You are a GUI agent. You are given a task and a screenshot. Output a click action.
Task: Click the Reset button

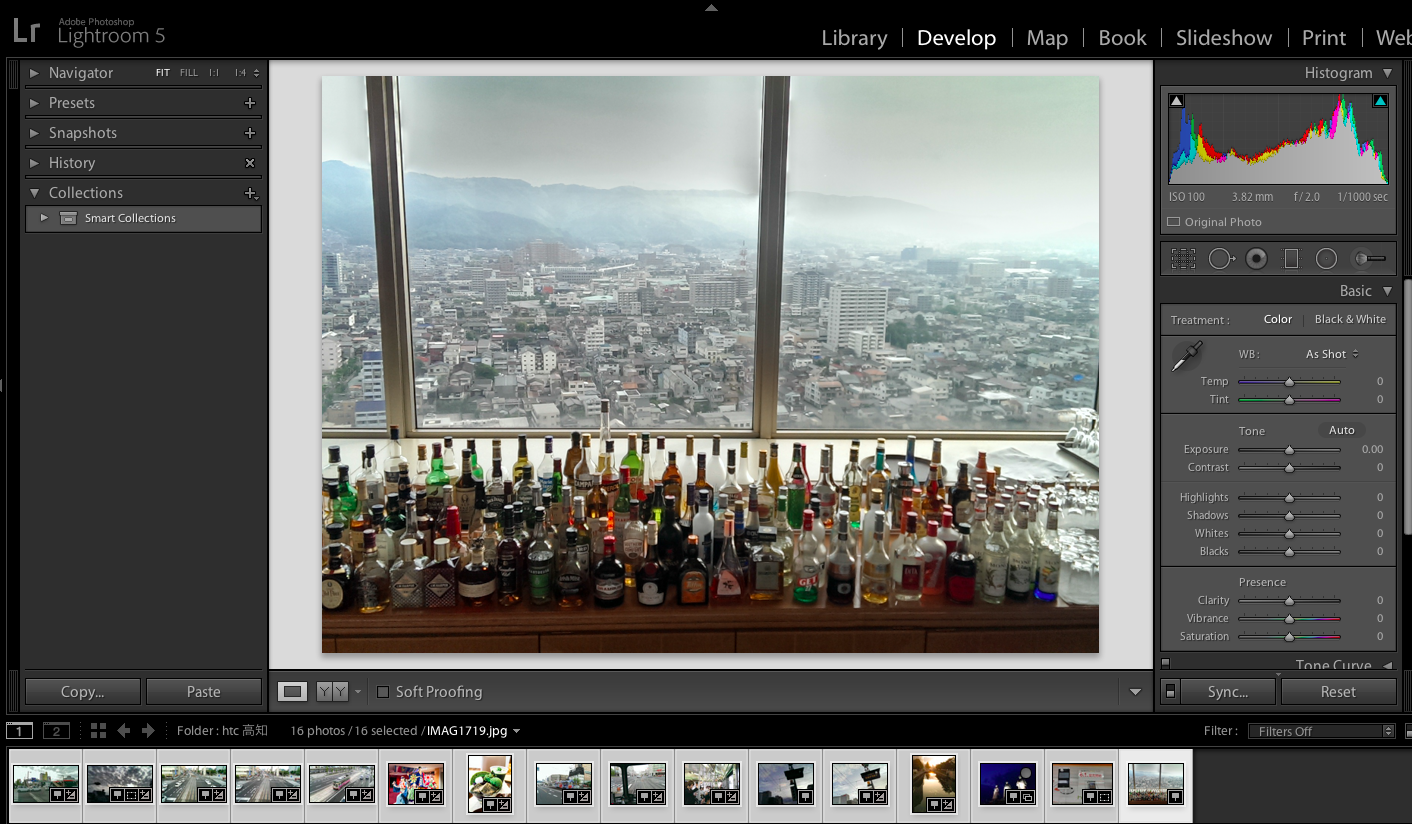1337,692
